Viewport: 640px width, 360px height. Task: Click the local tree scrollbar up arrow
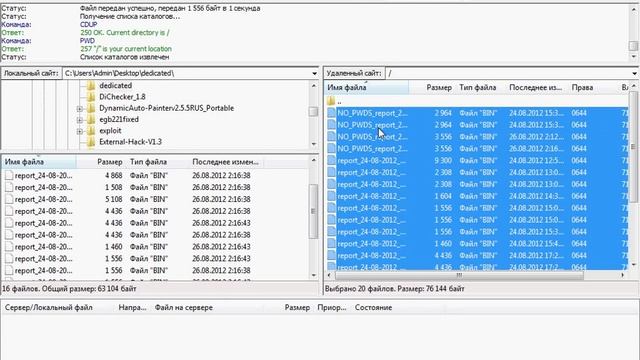pyautogui.click(x=313, y=86)
